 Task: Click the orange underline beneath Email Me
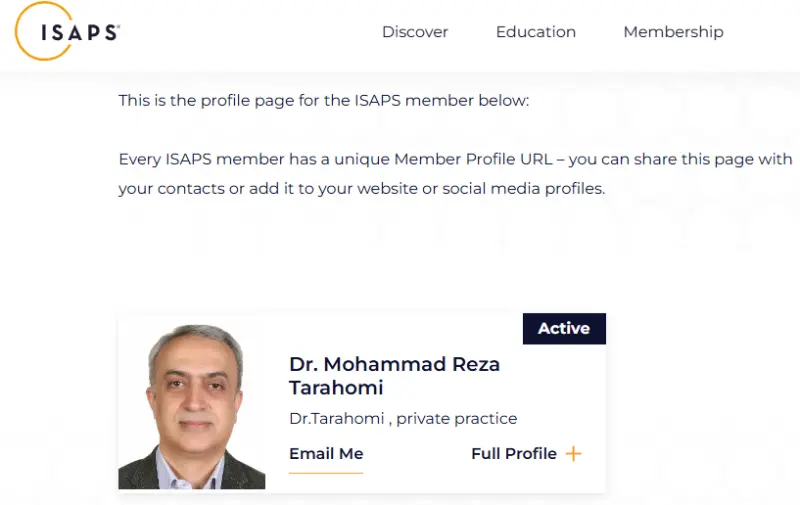click(x=326, y=472)
